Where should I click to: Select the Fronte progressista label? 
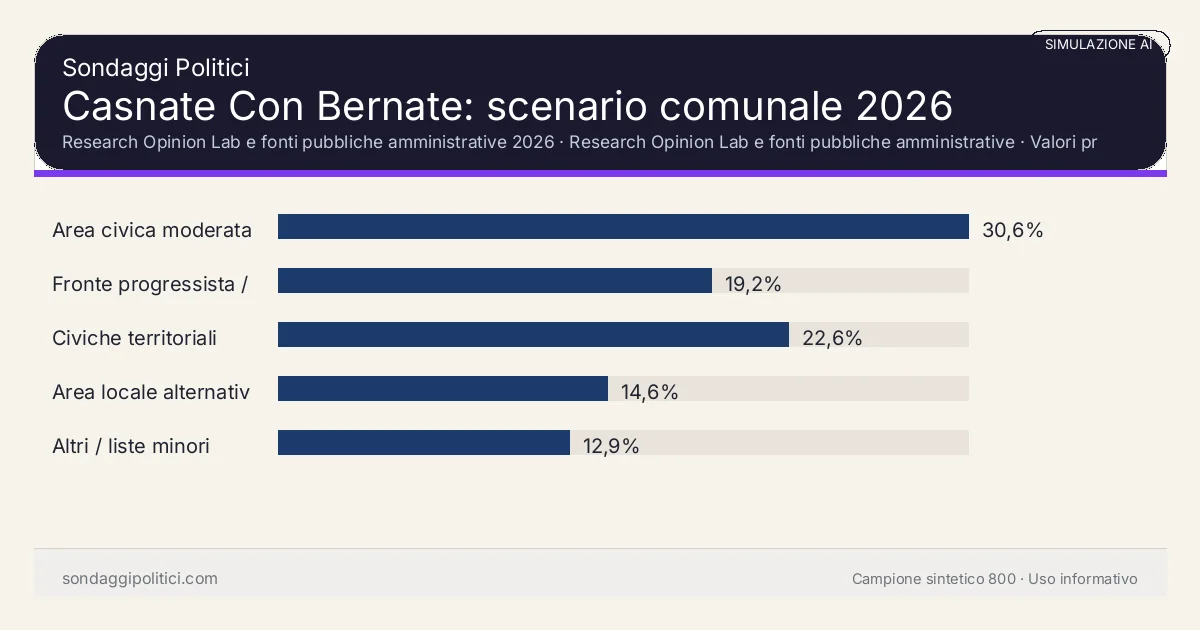[150, 284]
